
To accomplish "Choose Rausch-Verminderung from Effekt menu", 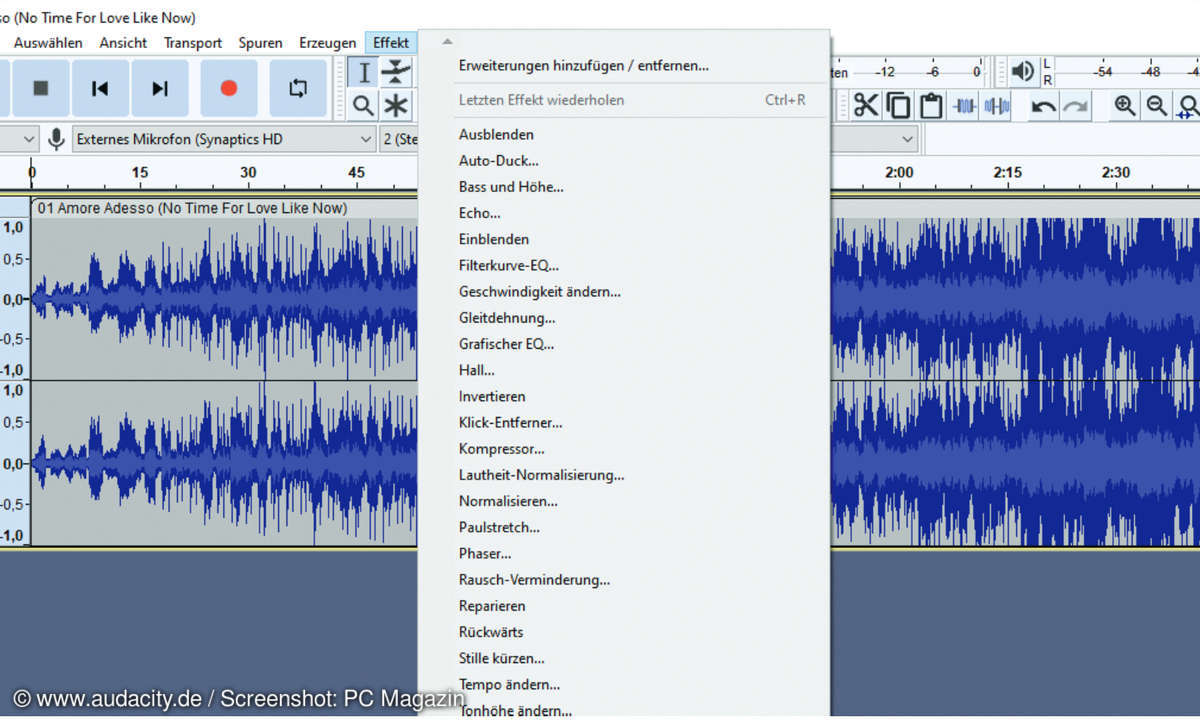I will click(x=534, y=579).
